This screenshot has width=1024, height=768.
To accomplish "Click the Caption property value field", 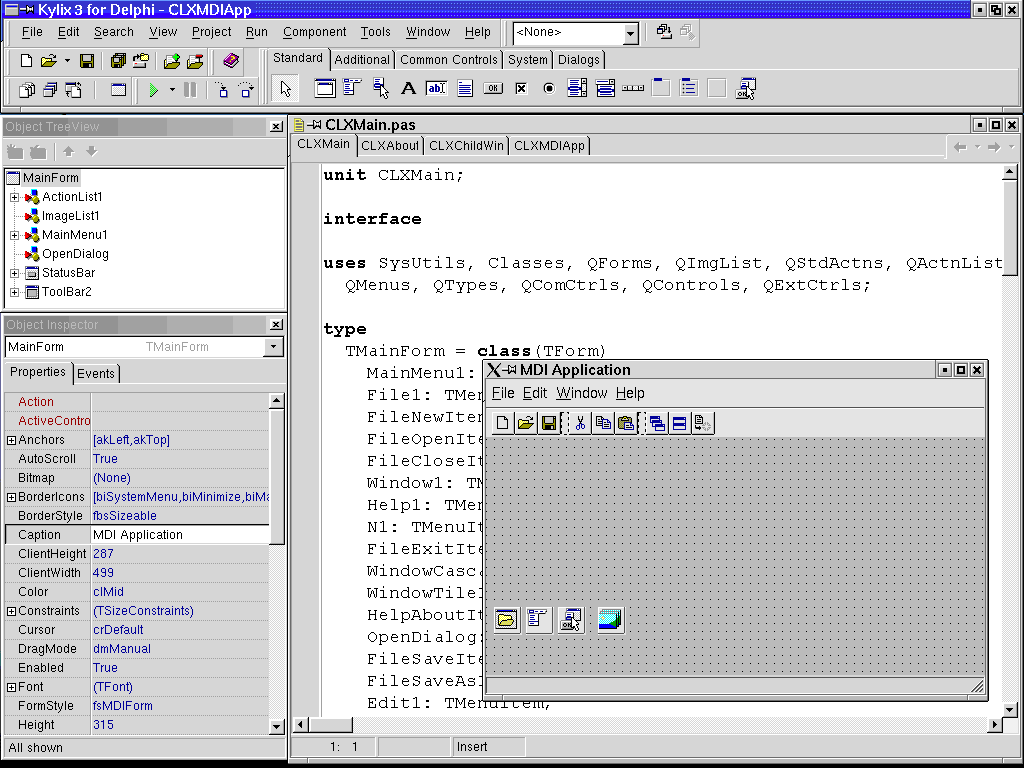I will 180,535.
